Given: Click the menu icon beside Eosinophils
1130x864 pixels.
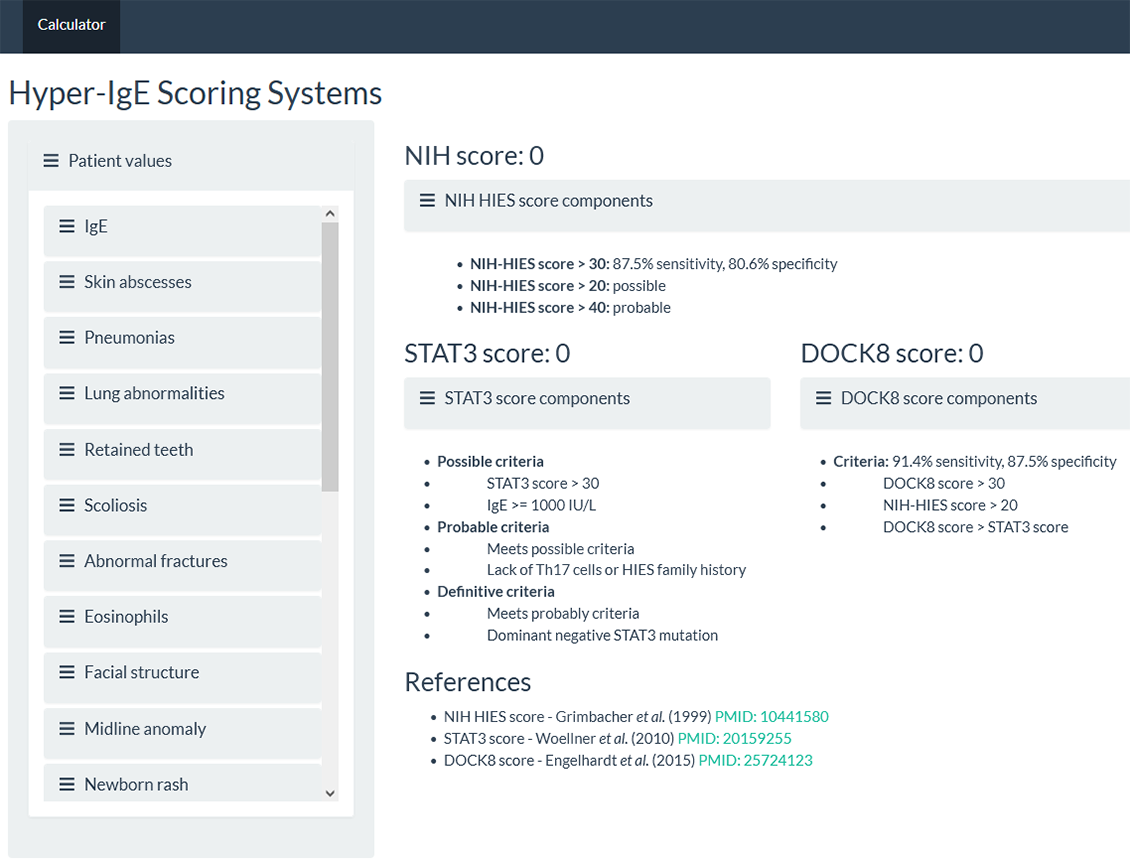Looking at the screenshot, I should (x=67, y=617).
